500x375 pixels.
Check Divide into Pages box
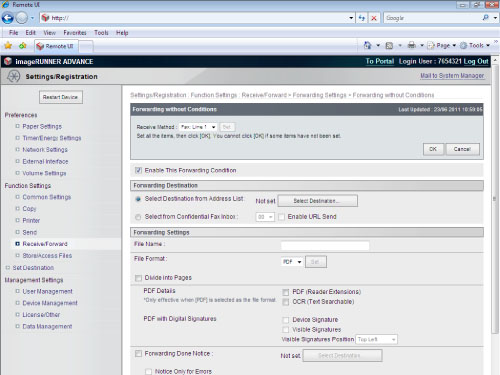click(x=138, y=278)
